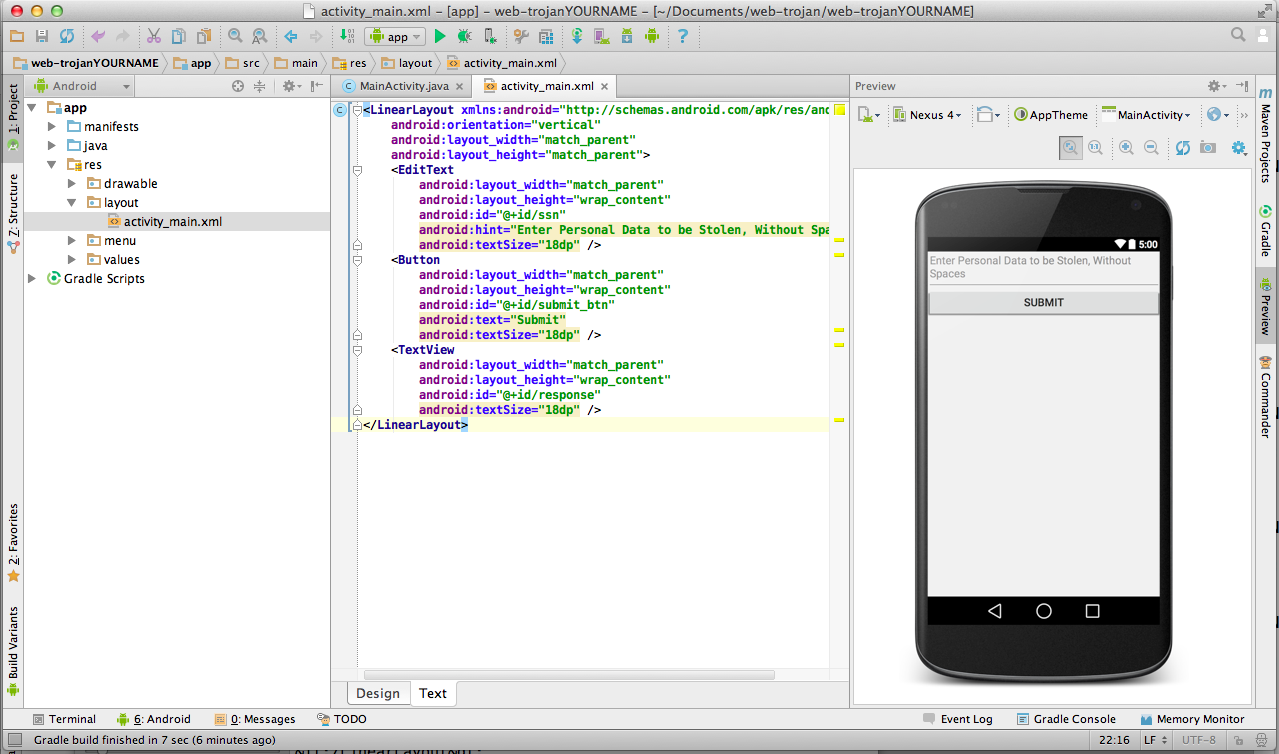
Task: Run the app with green play button
Action: (x=440, y=36)
